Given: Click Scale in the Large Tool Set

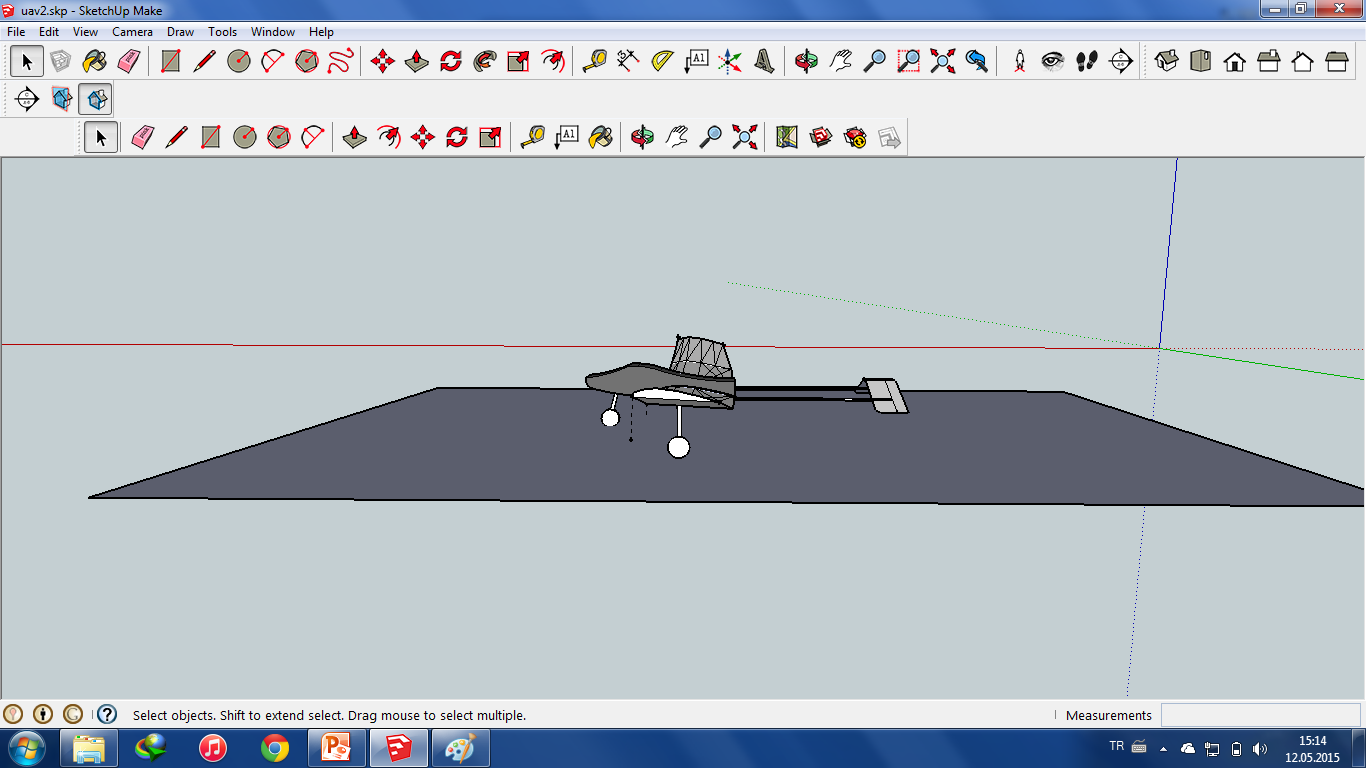Looking at the screenshot, I should point(519,61).
